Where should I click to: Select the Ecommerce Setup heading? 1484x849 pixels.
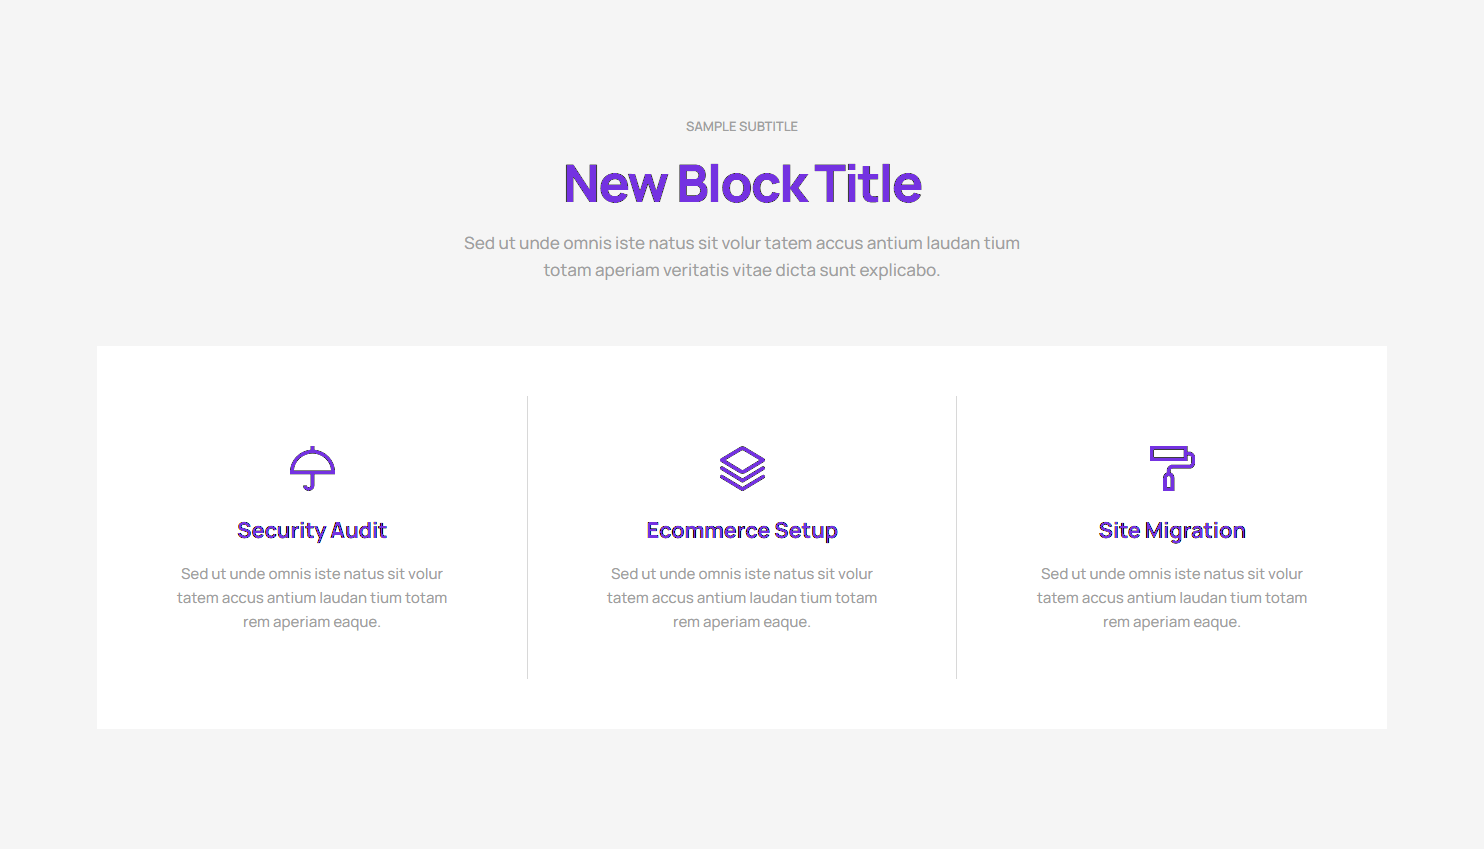(x=742, y=530)
